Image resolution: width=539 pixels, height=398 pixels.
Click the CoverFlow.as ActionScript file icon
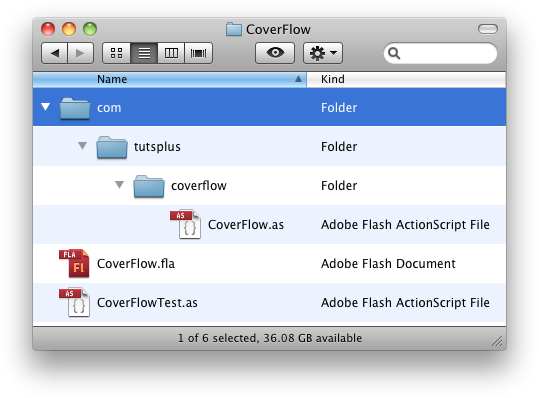(x=186, y=224)
